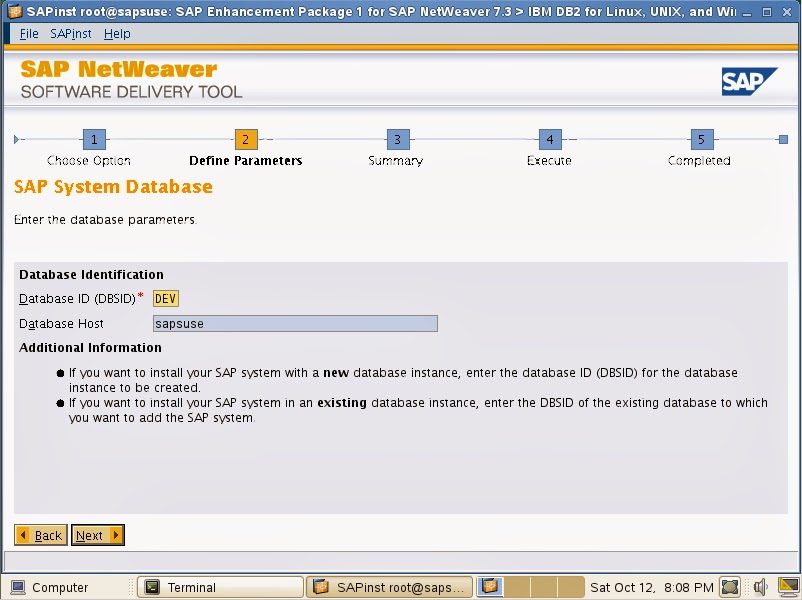Click the folder icon on the taskbar
Viewport: 802px width, 600px height.
tap(488, 587)
